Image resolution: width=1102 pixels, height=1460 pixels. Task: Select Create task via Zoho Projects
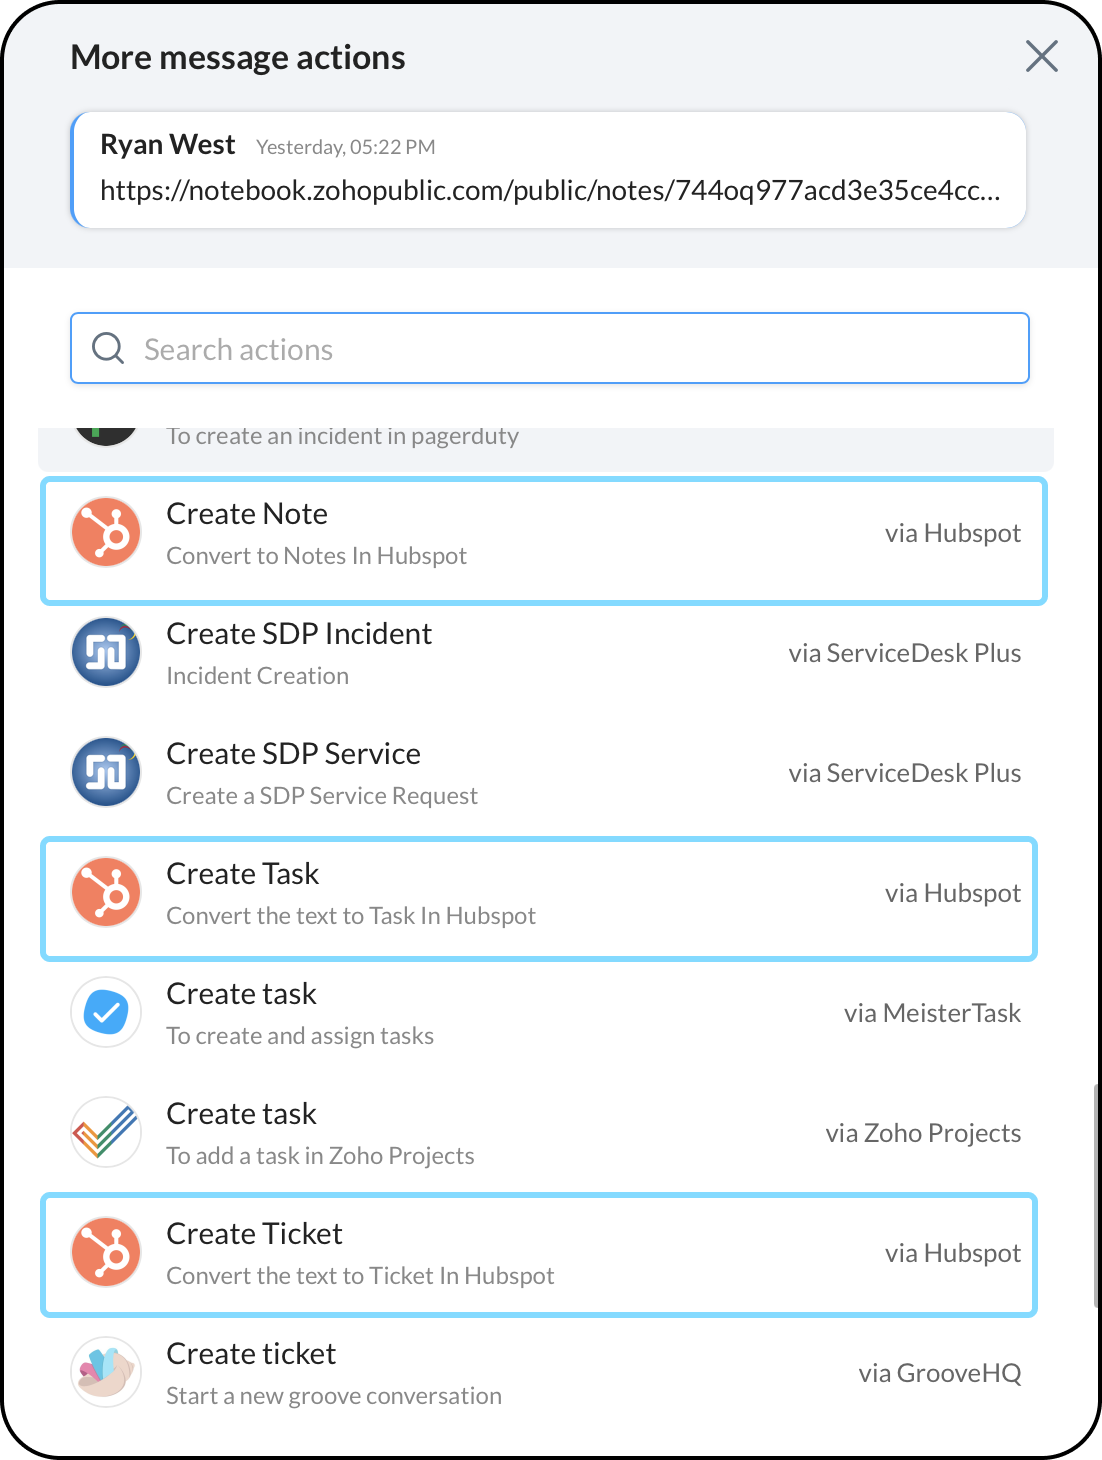pos(540,1133)
